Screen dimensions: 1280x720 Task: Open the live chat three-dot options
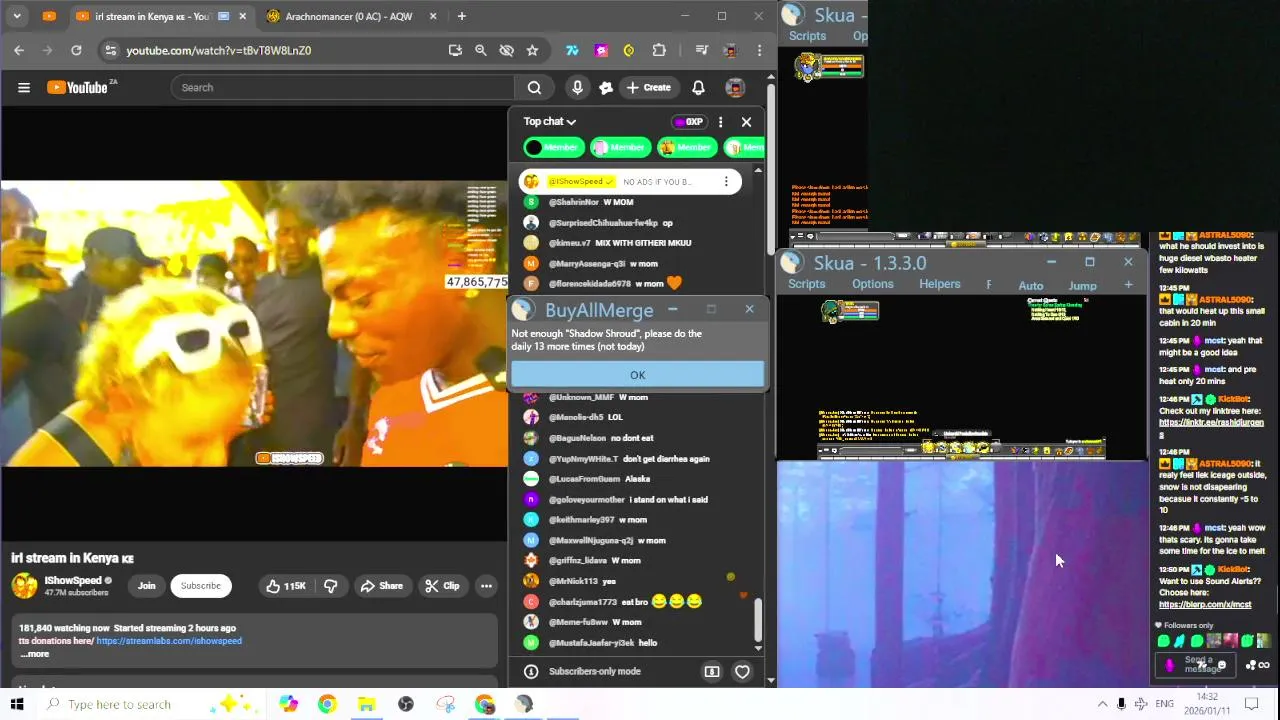pos(720,122)
